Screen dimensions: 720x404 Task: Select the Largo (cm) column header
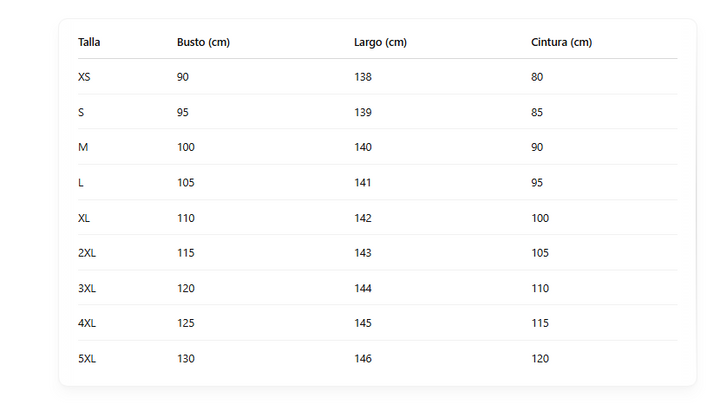pos(380,42)
